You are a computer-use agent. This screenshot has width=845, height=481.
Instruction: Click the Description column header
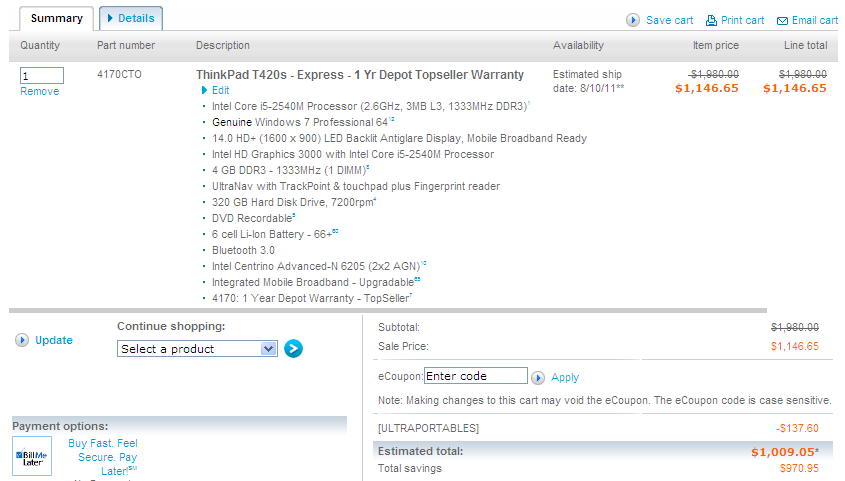coord(223,46)
